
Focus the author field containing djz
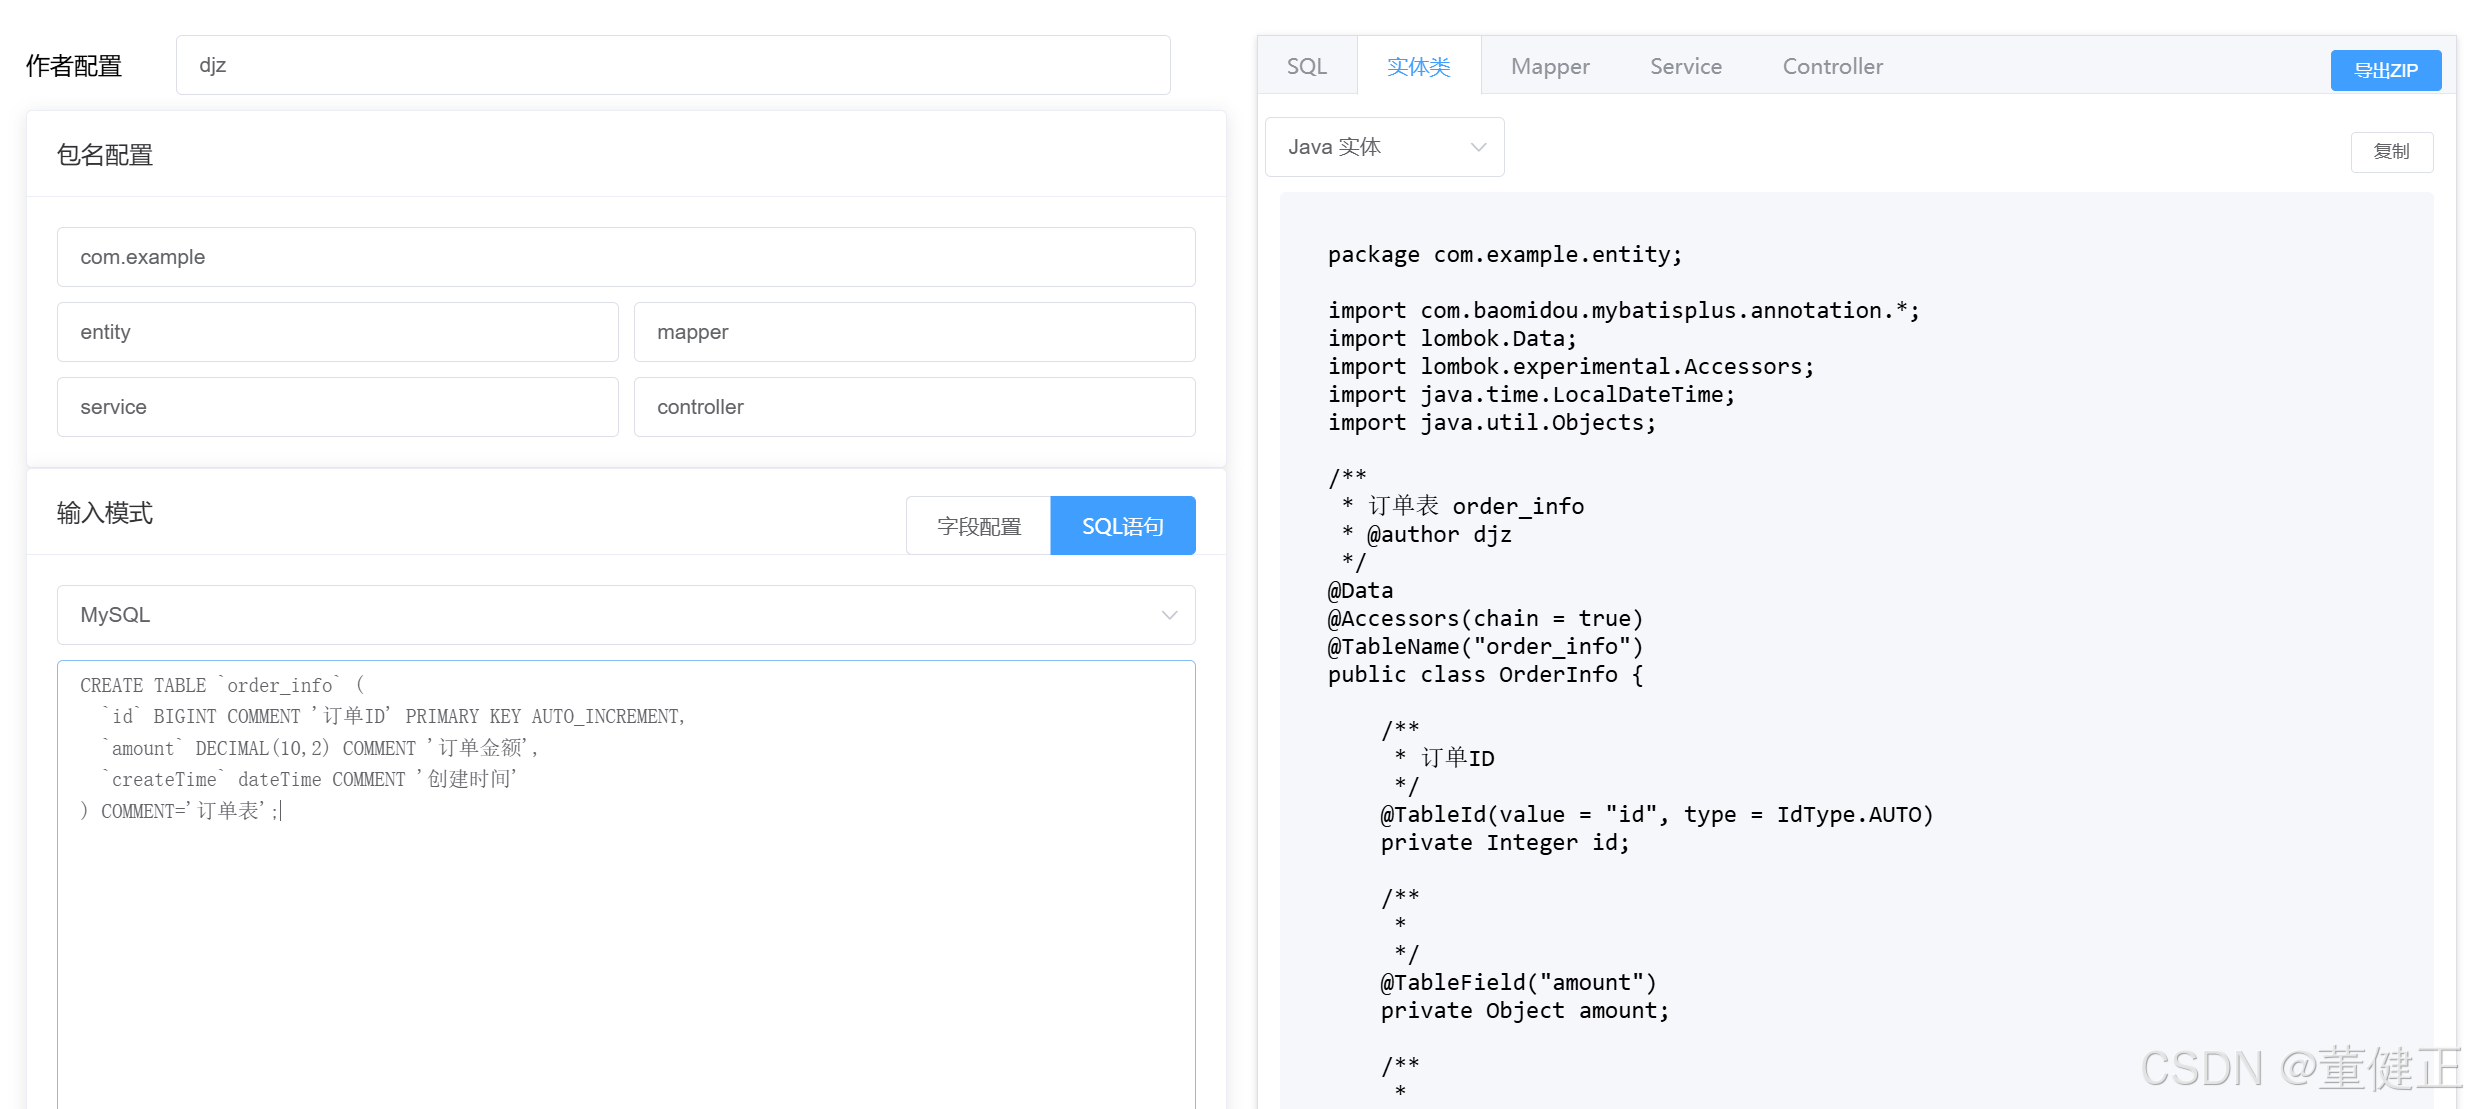click(672, 66)
